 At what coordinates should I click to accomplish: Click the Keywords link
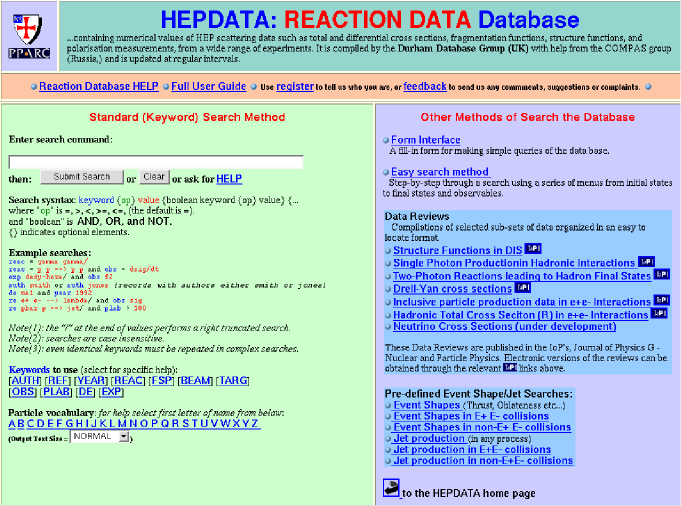[x=29, y=370]
